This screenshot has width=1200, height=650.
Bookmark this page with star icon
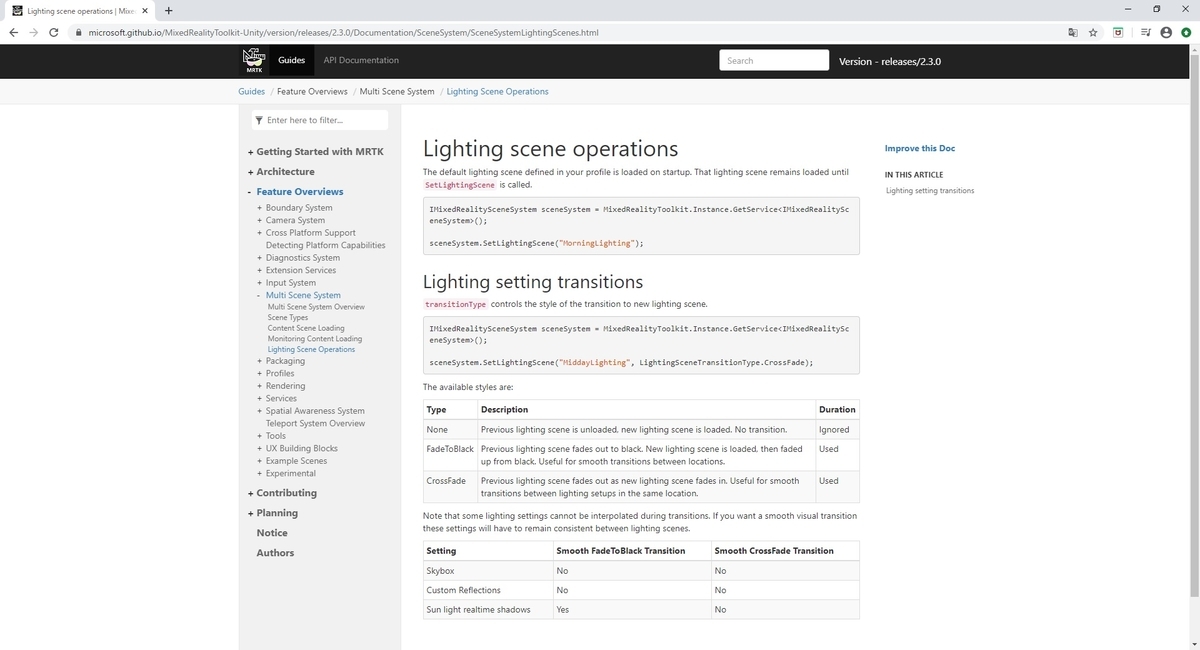(x=1093, y=32)
